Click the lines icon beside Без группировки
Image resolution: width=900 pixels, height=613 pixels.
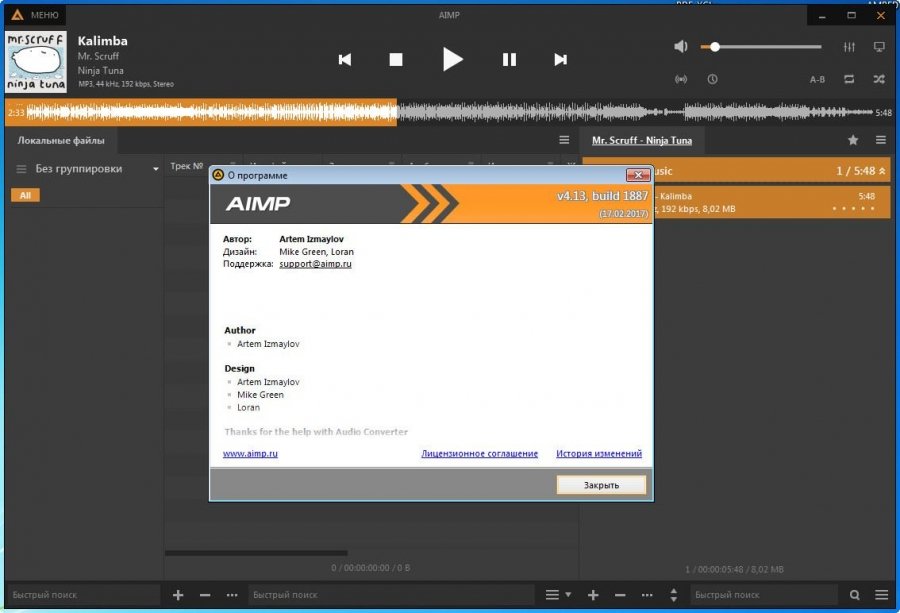point(21,169)
